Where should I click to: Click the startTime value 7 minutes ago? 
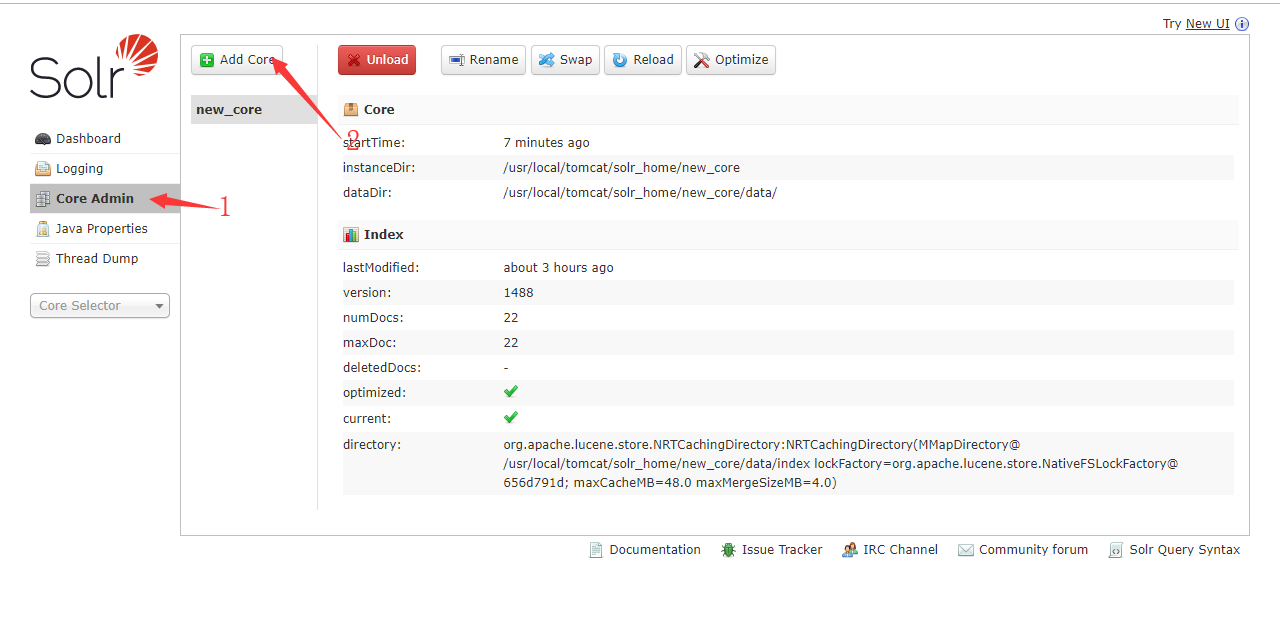[x=547, y=143]
